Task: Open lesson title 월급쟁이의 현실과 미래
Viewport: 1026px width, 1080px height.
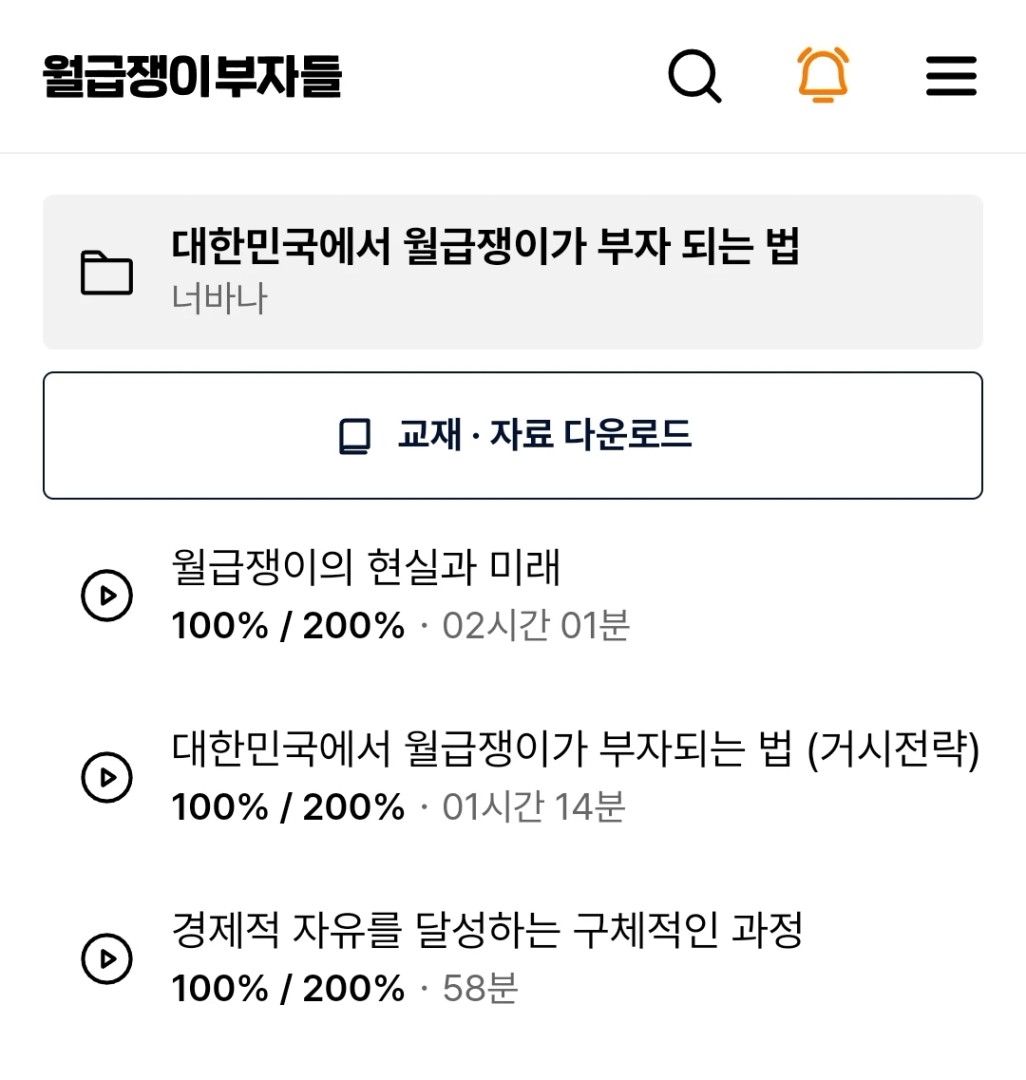Action: [x=366, y=568]
